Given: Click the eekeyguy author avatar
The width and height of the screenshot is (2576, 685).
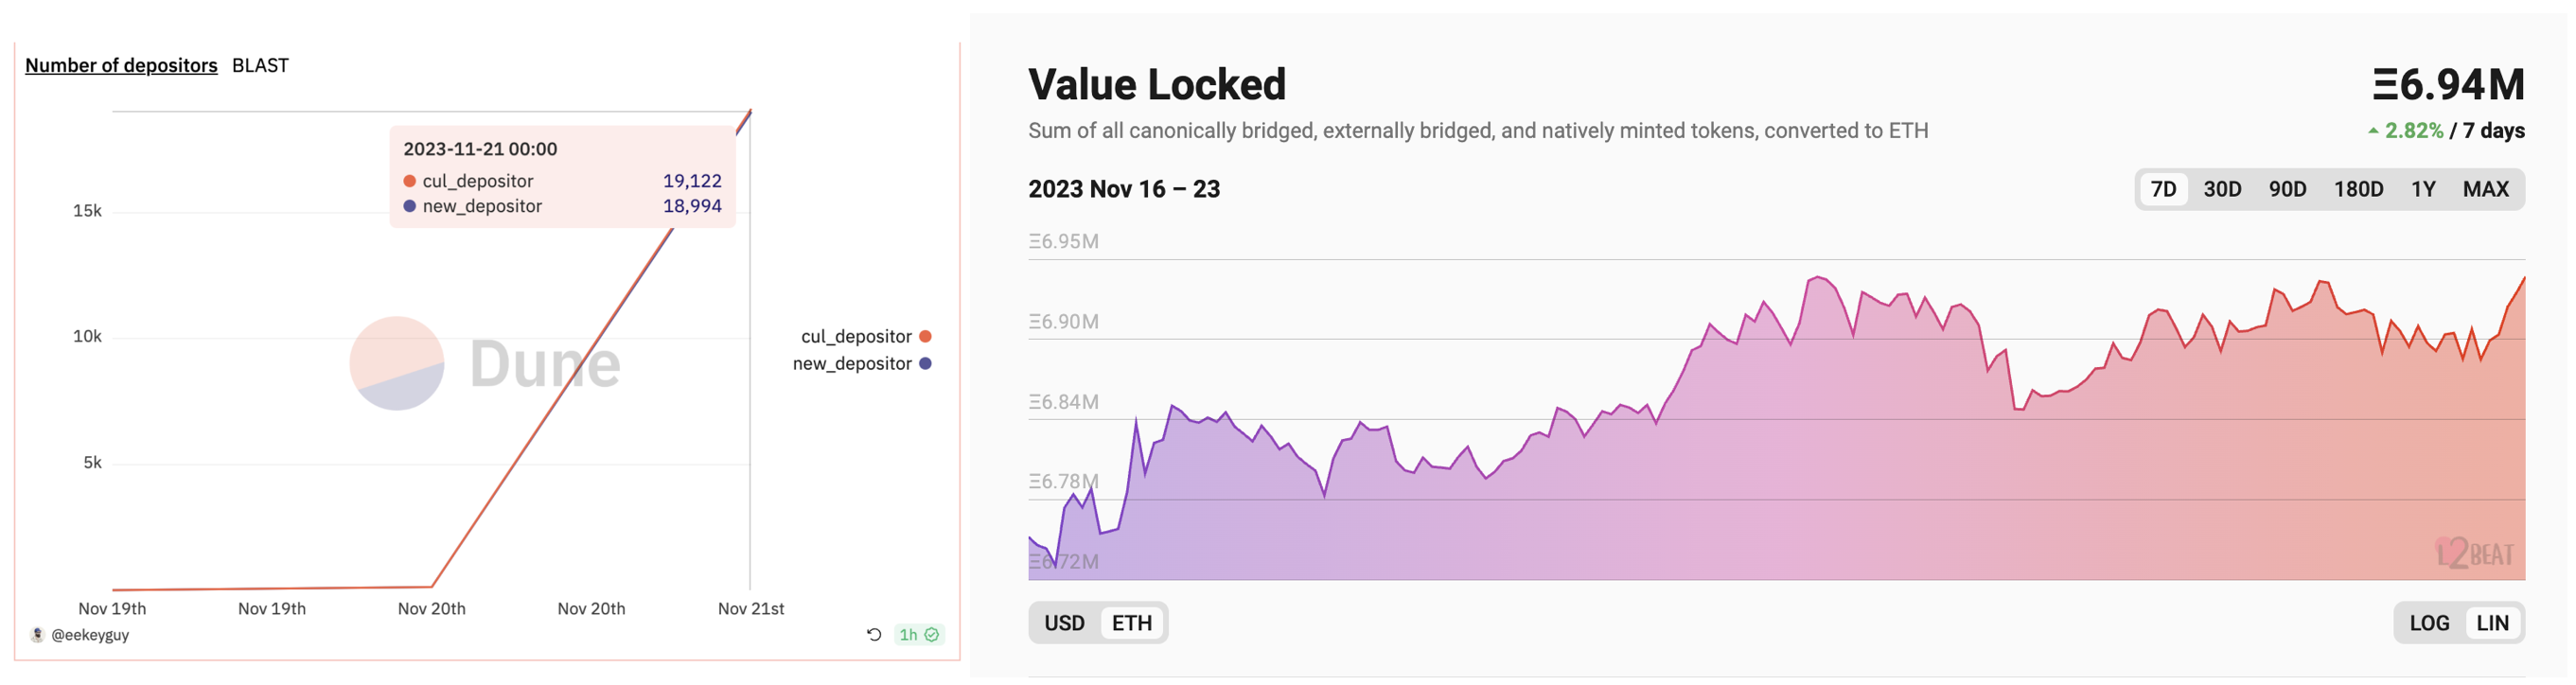Looking at the screenshot, I should click(38, 634).
